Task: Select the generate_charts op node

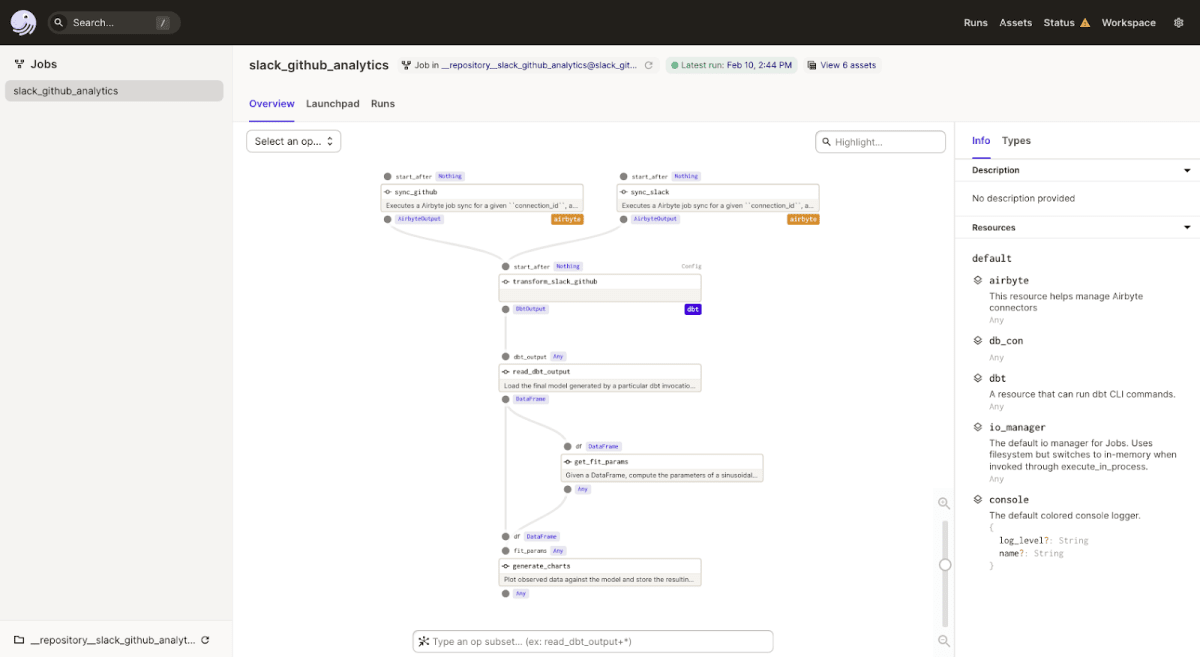Action: point(600,572)
